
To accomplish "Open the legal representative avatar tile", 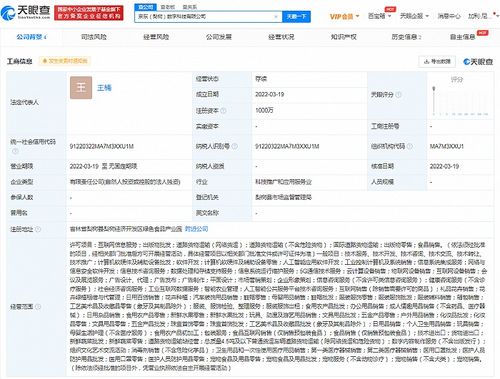I will (81, 88).
